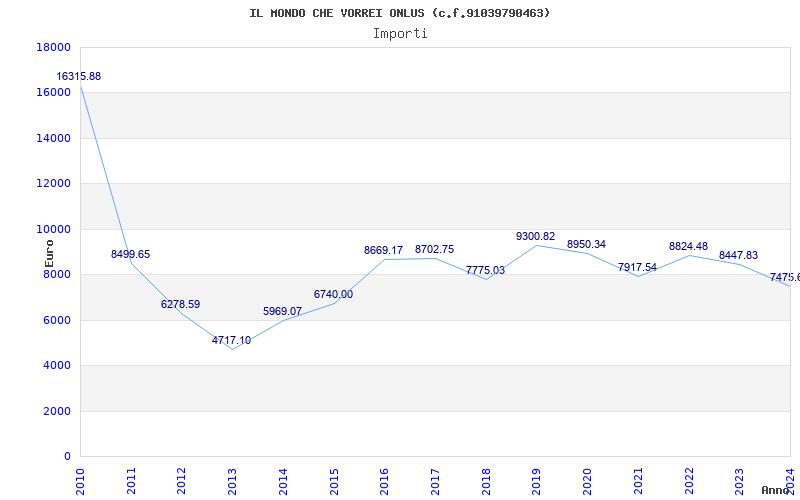Click x-axis year 2011
This screenshot has height=500, width=800.
click(x=131, y=481)
